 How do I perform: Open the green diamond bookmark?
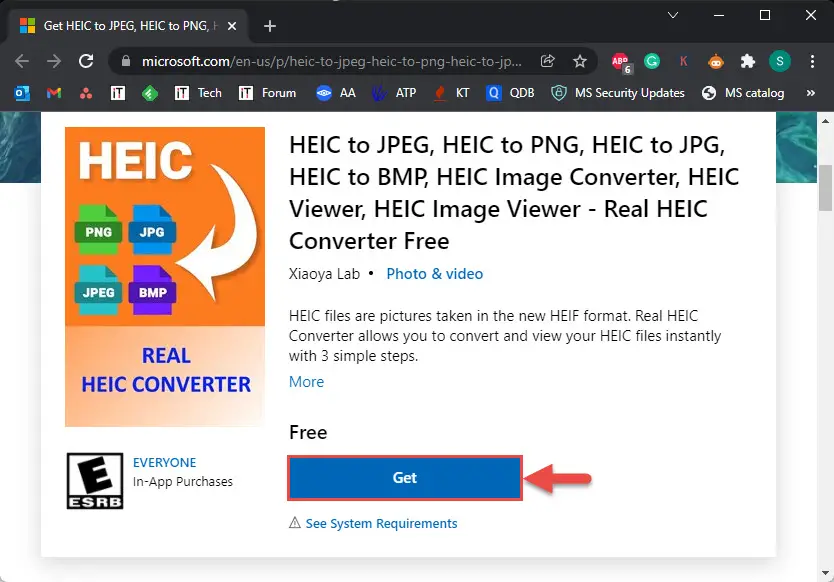150,94
